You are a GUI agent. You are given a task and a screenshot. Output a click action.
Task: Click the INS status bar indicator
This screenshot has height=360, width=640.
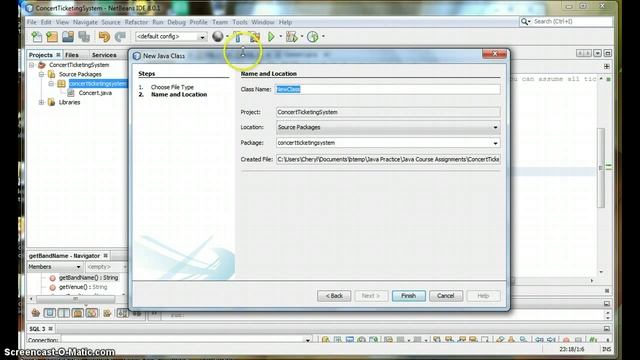[x=607, y=349]
